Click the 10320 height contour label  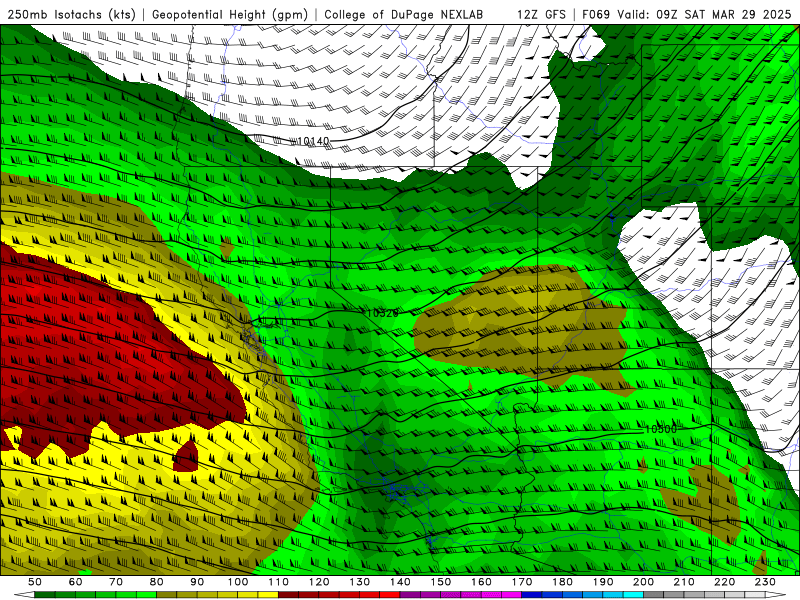pyautogui.click(x=382, y=313)
